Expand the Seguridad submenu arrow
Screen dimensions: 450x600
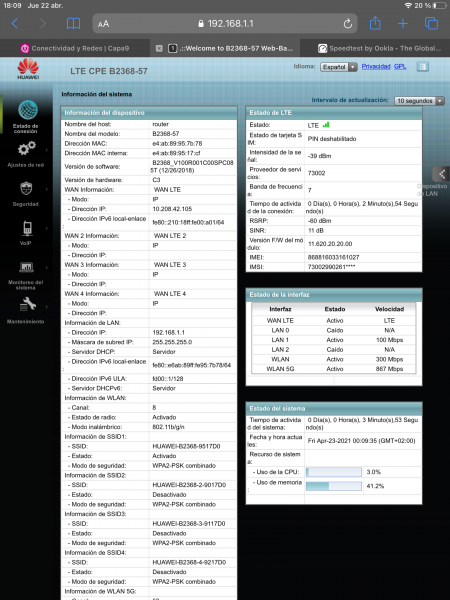[x=47, y=189]
